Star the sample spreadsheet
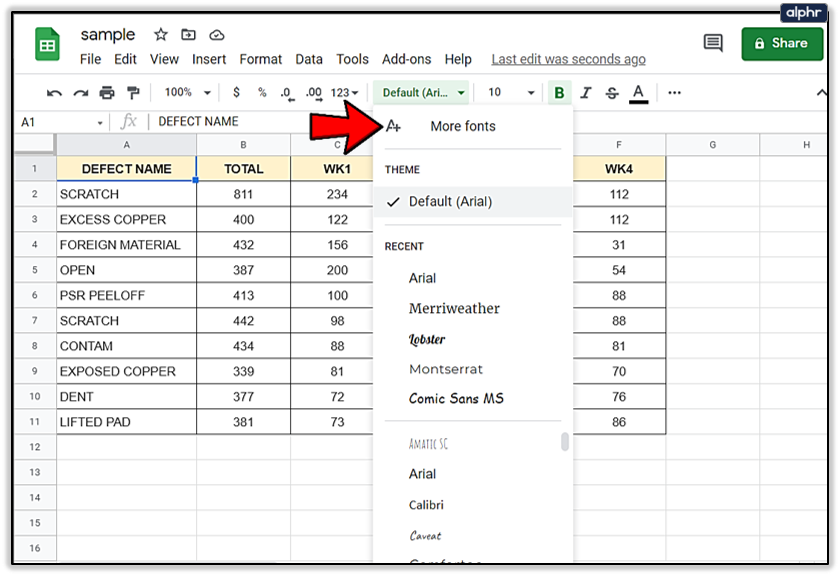840x576 pixels. tap(161, 35)
